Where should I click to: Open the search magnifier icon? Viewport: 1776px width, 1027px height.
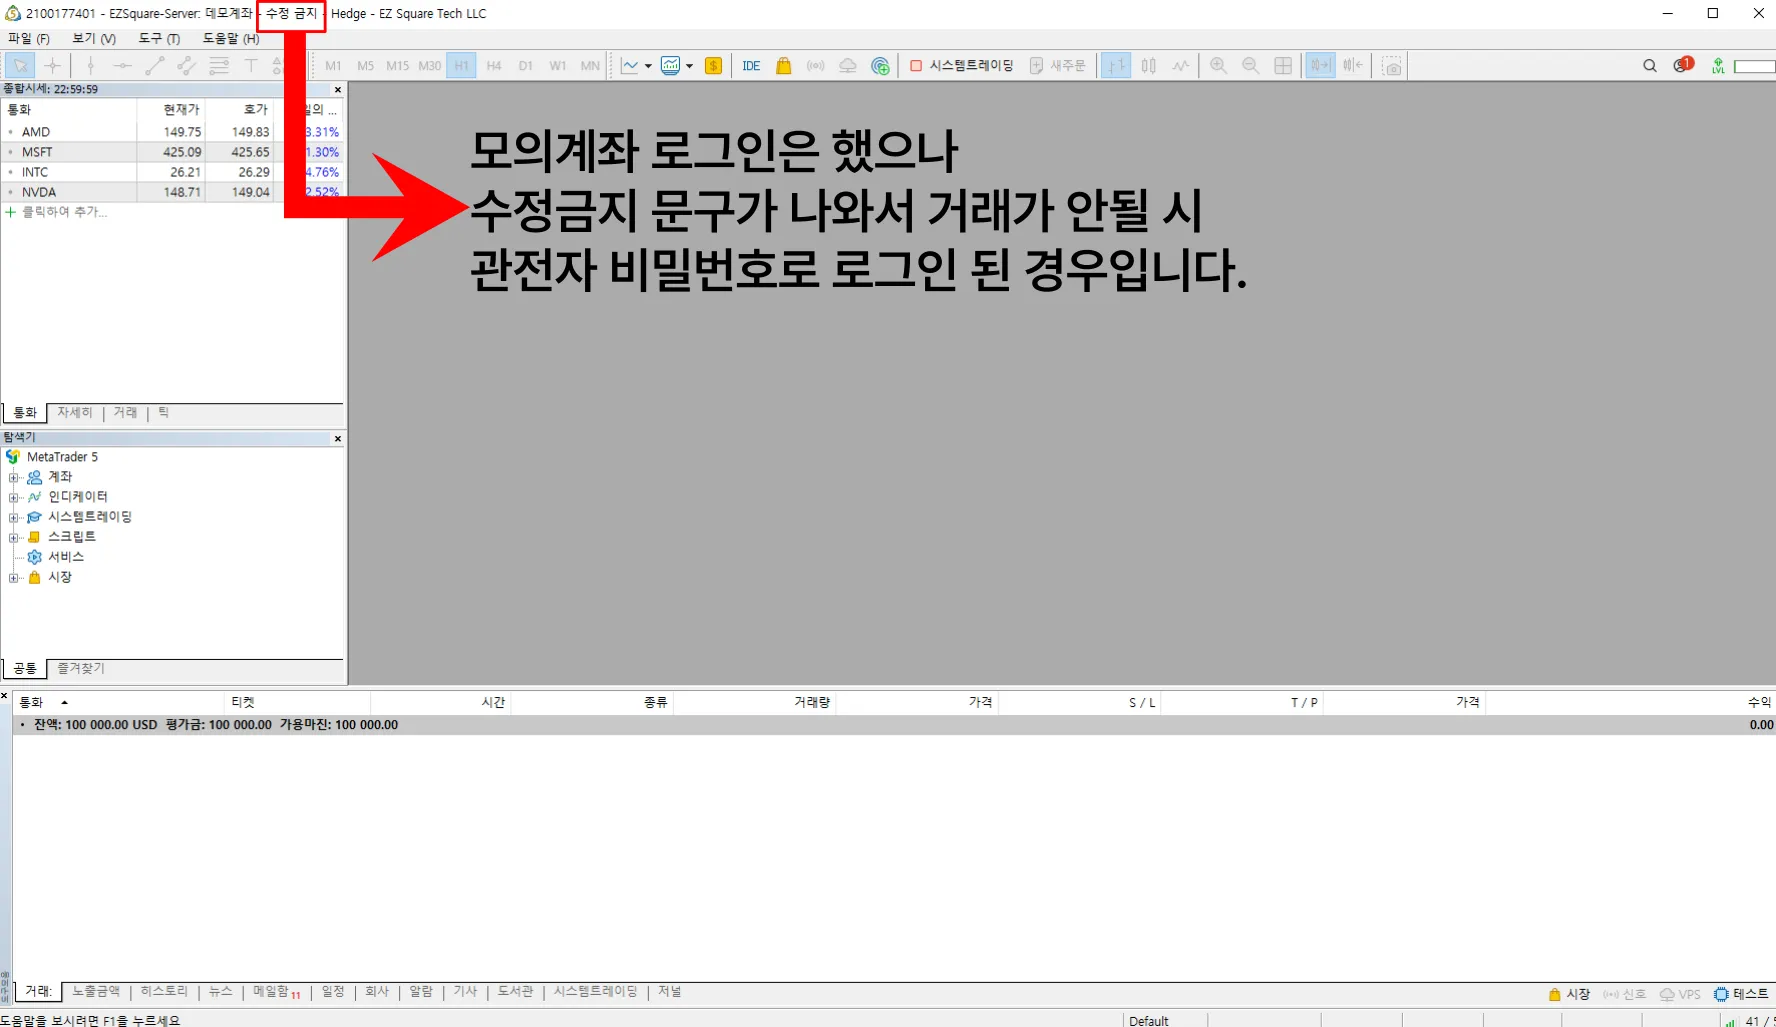1650,66
